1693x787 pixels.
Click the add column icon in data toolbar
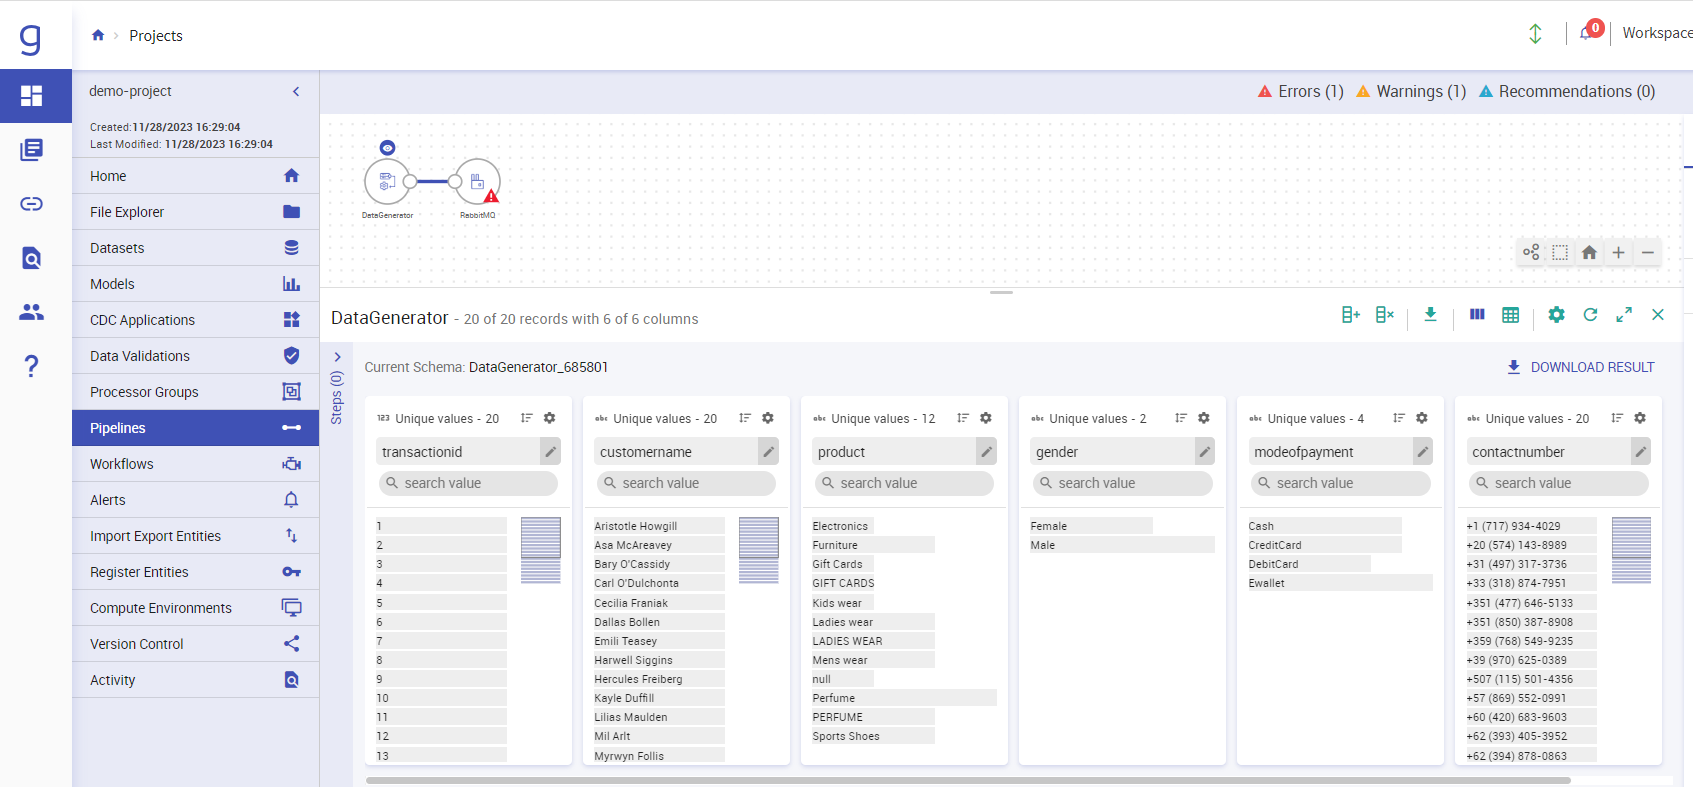(1350, 315)
